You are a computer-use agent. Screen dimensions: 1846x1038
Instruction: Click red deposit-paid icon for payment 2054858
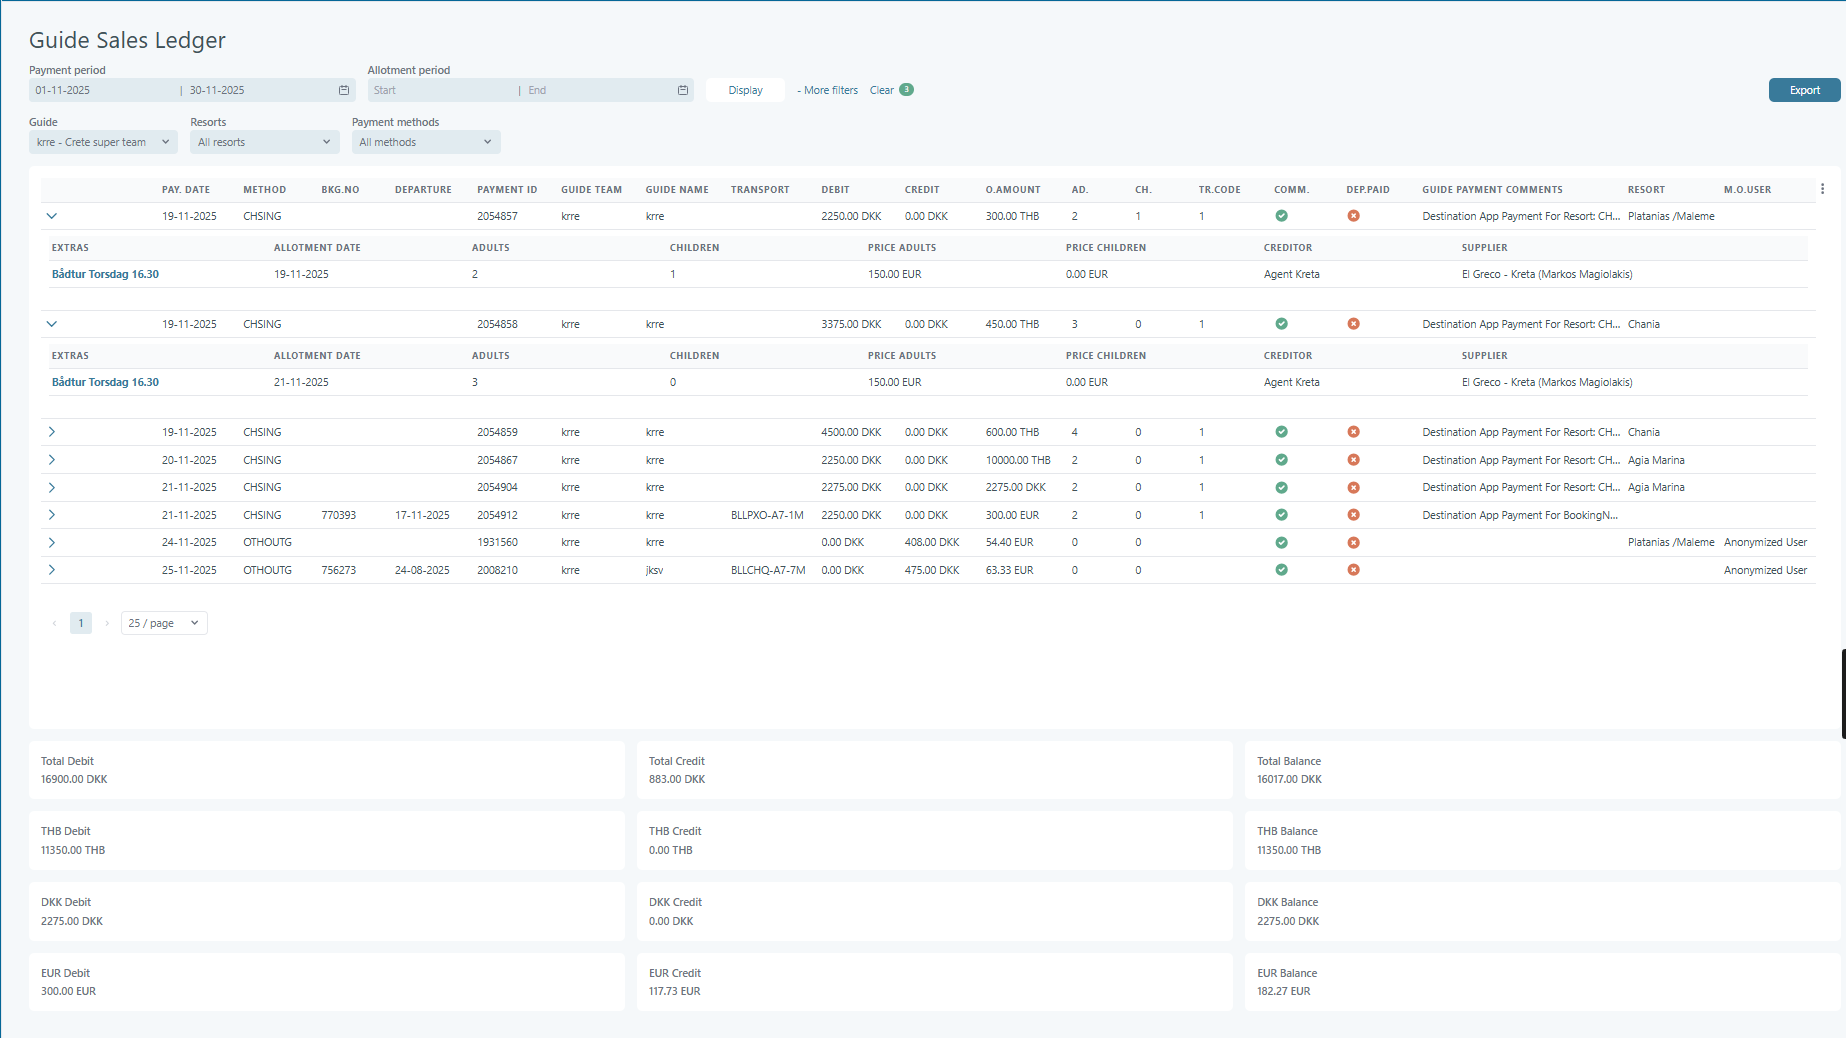pos(1353,324)
